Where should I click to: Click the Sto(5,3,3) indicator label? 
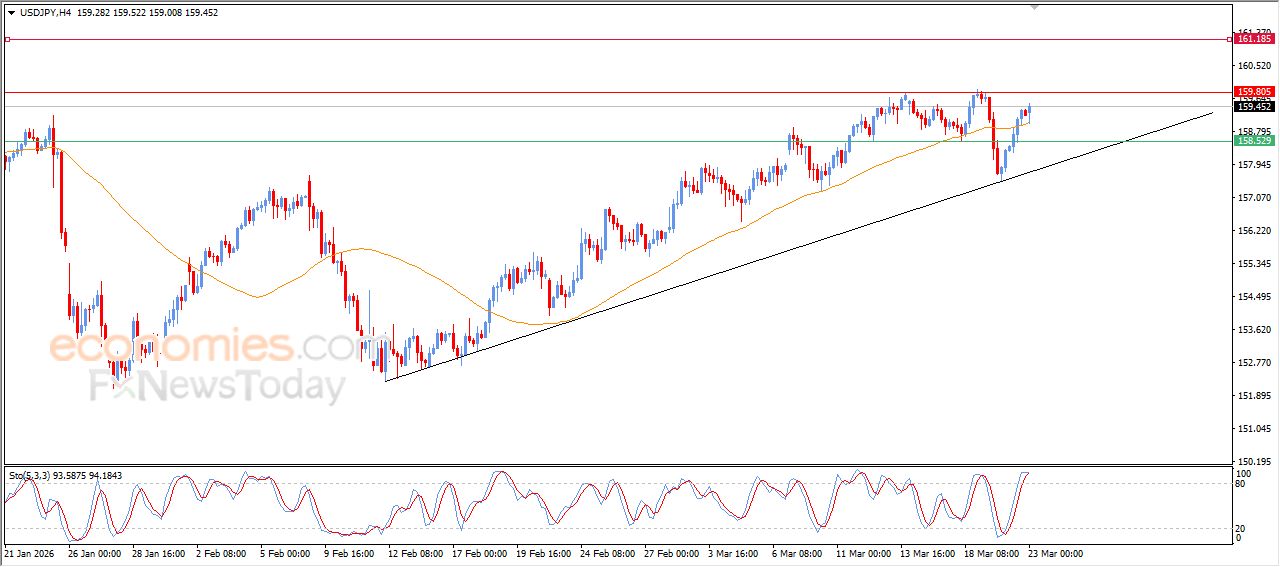32,476
